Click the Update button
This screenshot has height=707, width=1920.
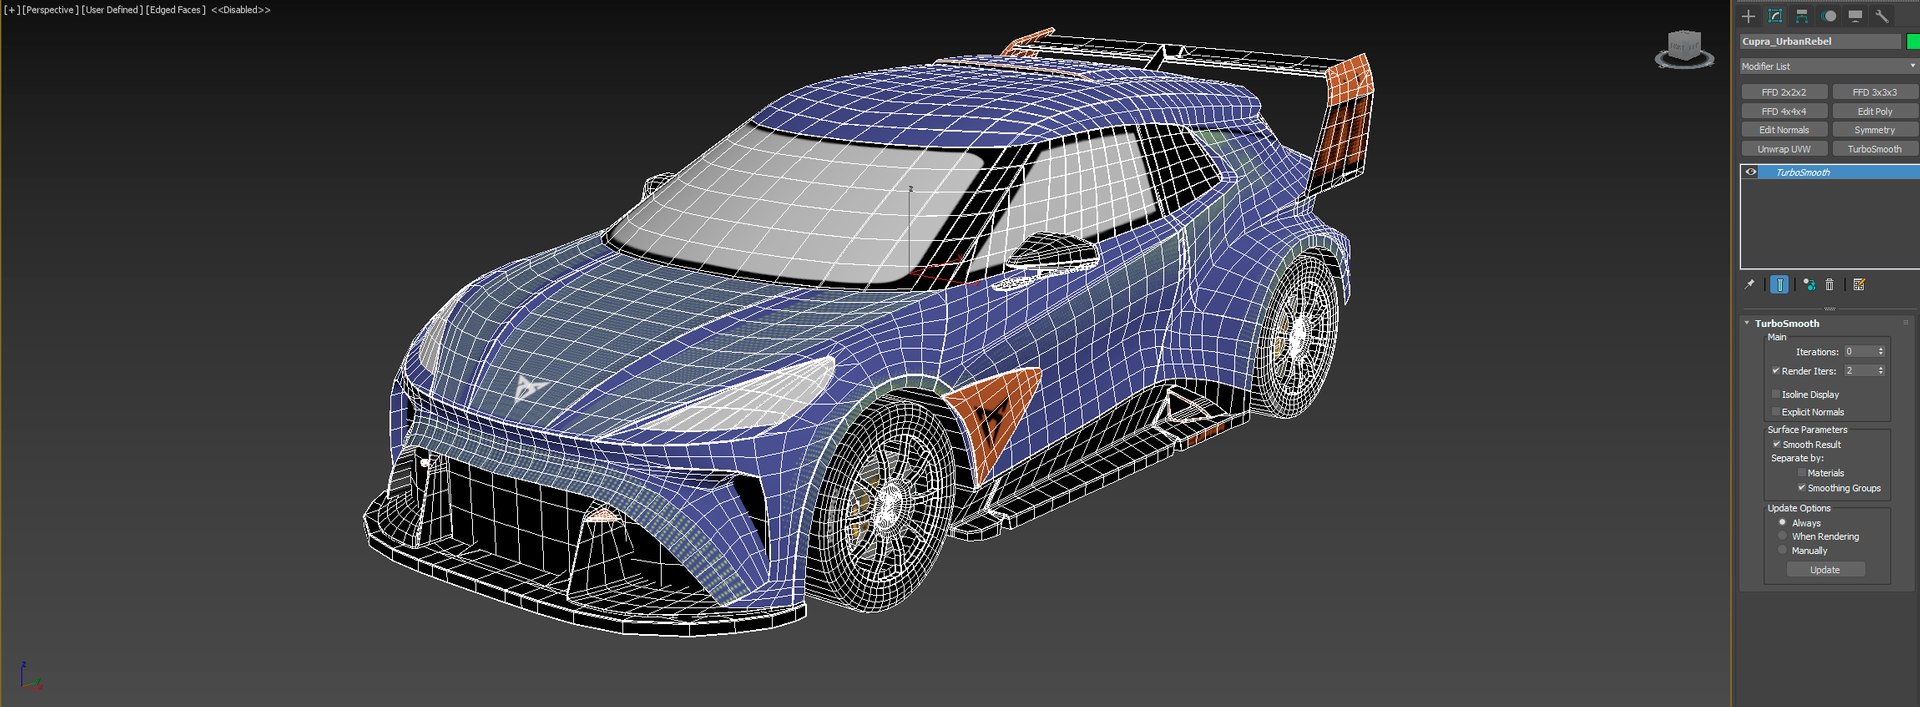pos(1825,570)
